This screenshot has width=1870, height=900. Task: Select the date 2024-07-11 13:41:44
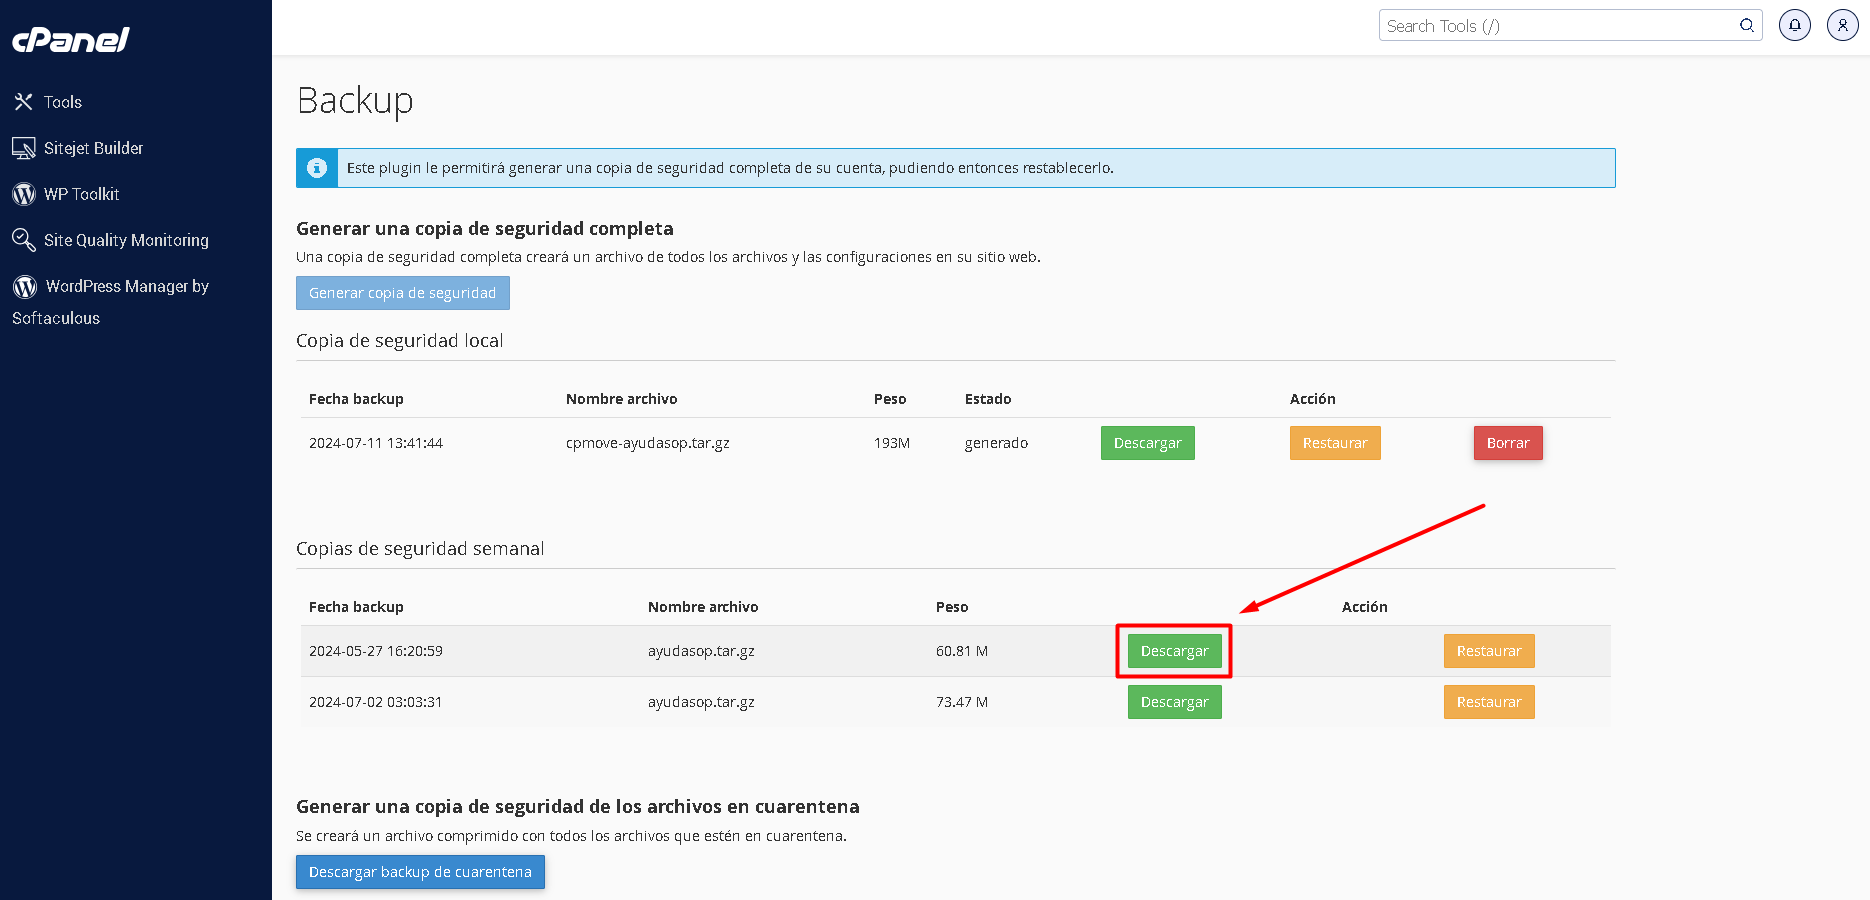(376, 443)
